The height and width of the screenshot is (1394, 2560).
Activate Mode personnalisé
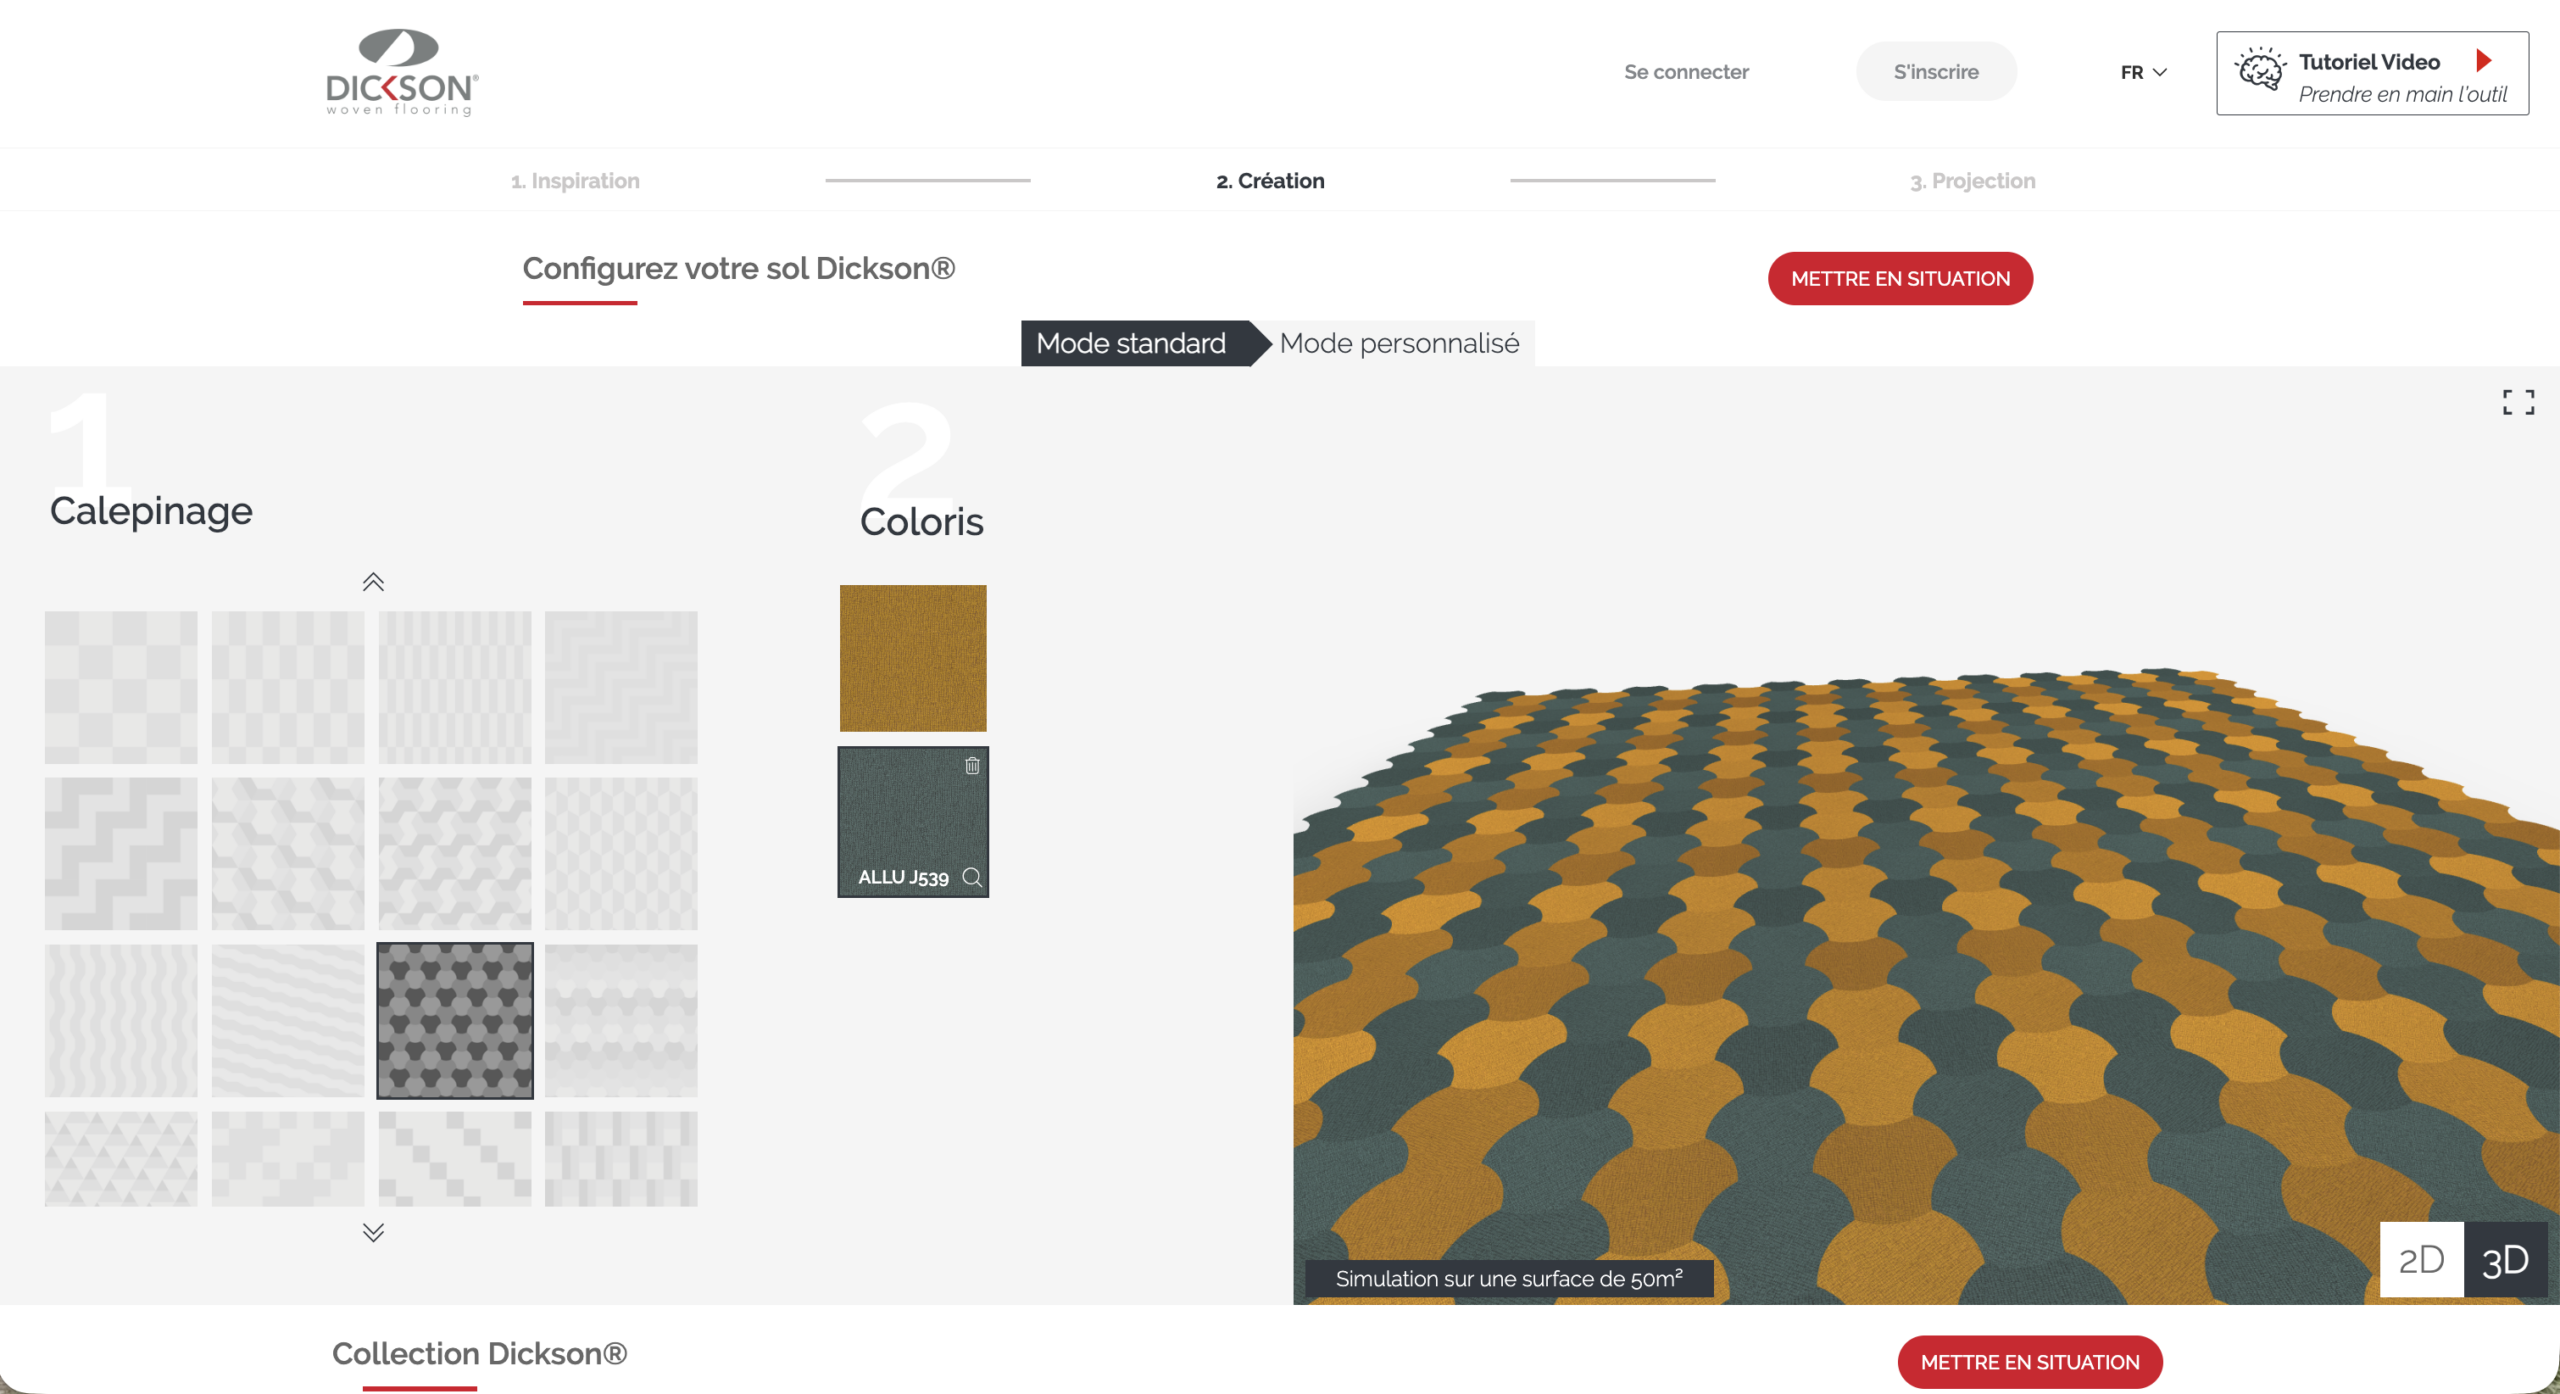(1398, 343)
